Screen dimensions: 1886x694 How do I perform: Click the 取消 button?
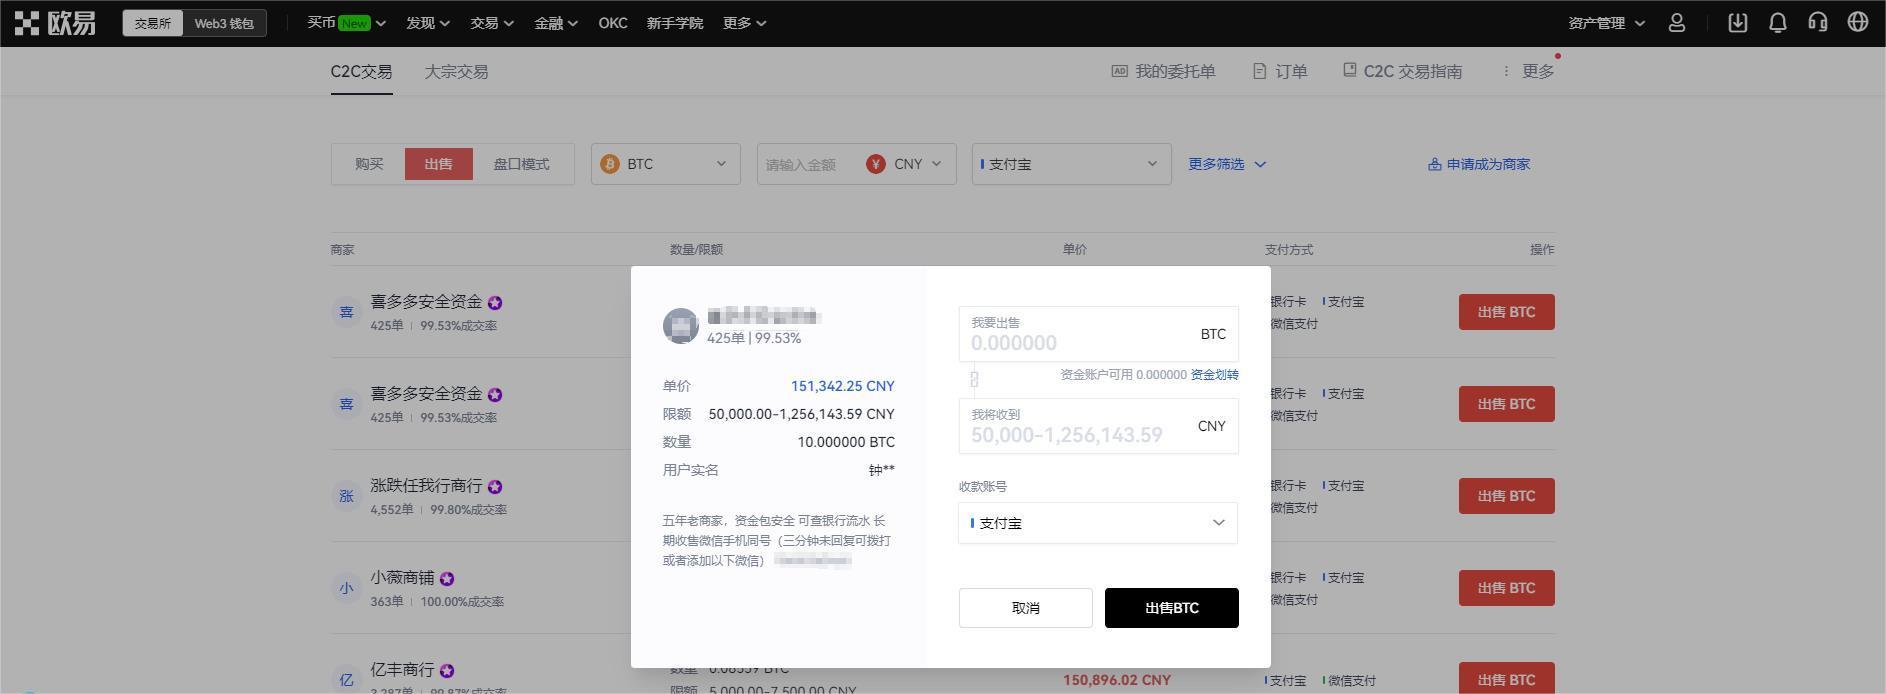pos(1025,608)
